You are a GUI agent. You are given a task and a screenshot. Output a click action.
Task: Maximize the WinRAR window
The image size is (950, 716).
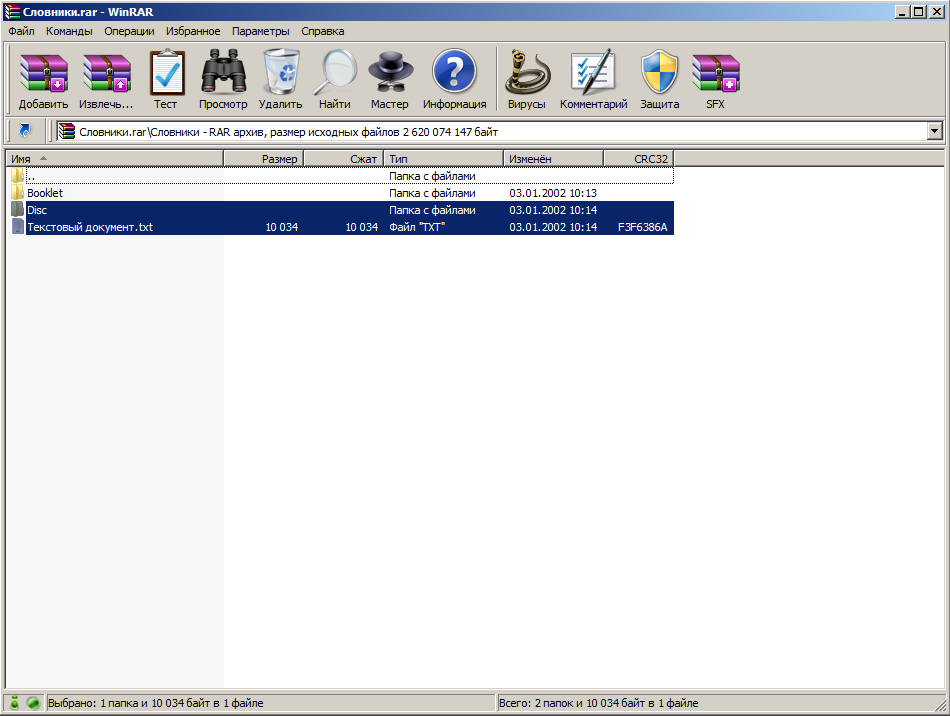click(919, 12)
